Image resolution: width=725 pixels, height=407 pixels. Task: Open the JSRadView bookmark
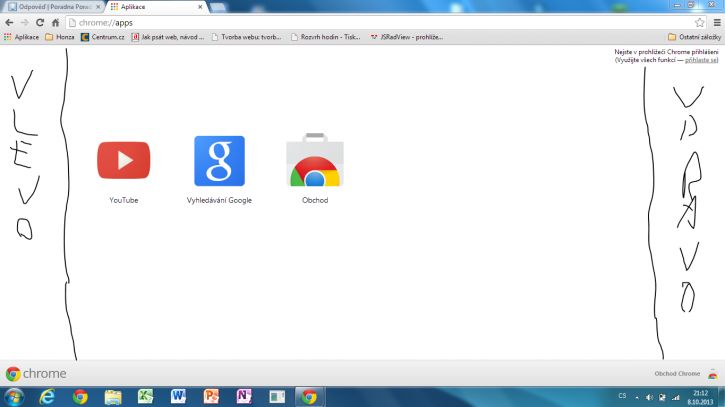point(406,37)
